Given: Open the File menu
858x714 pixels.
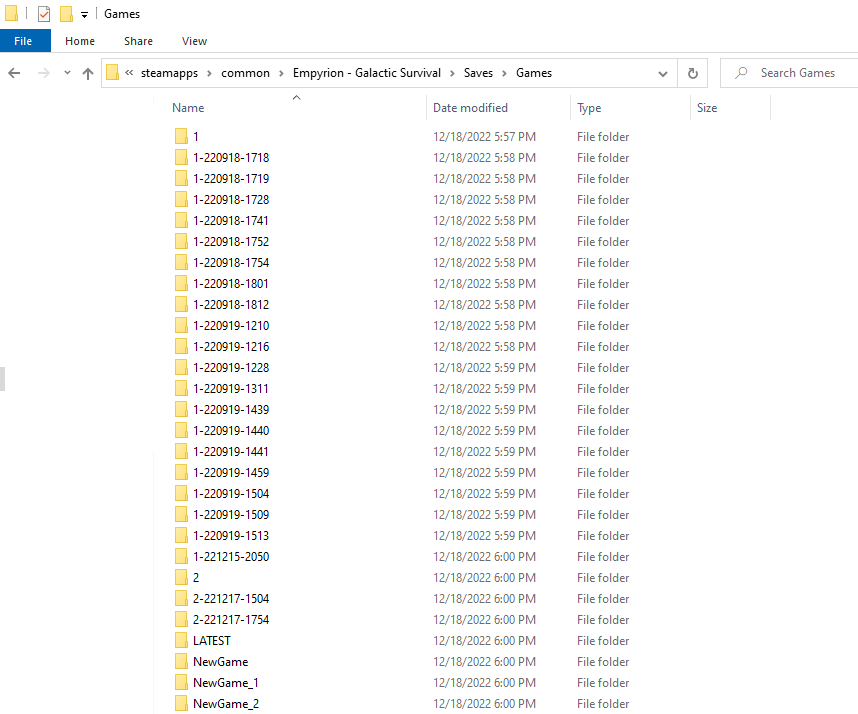Looking at the screenshot, I should (x=24, y=41).
